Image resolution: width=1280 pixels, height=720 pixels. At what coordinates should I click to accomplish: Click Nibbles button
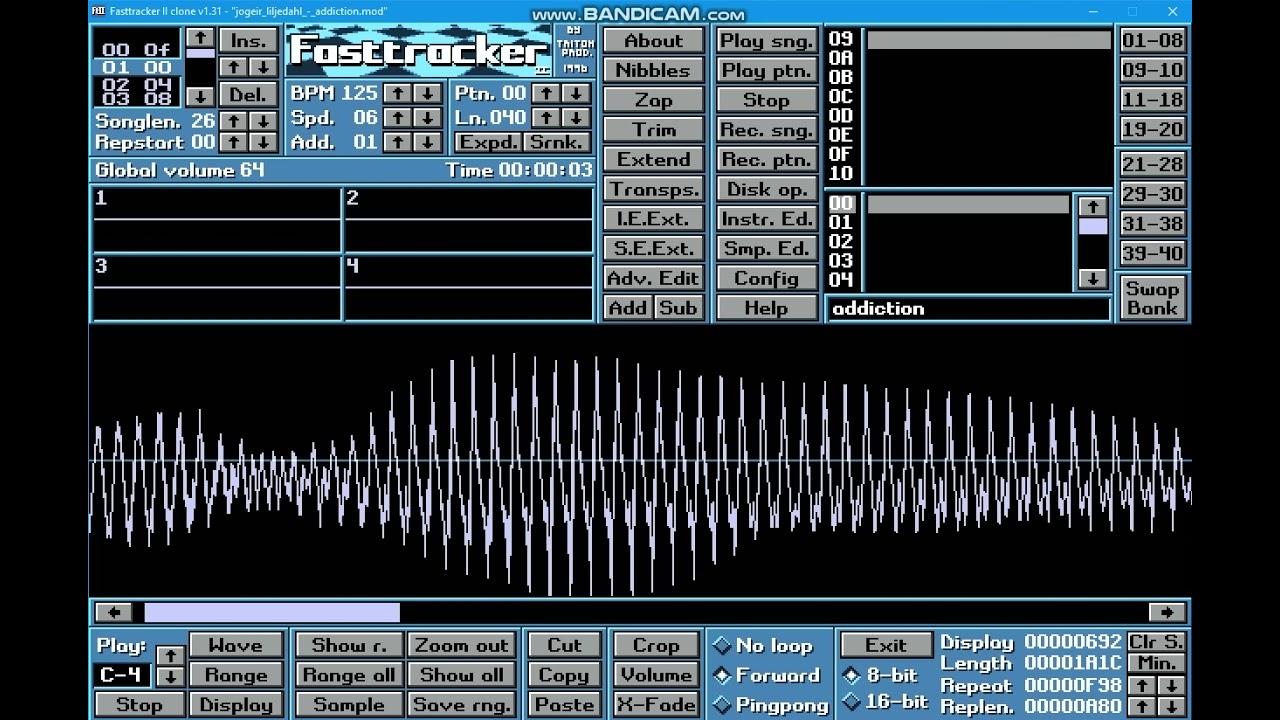tap(653, 70)
